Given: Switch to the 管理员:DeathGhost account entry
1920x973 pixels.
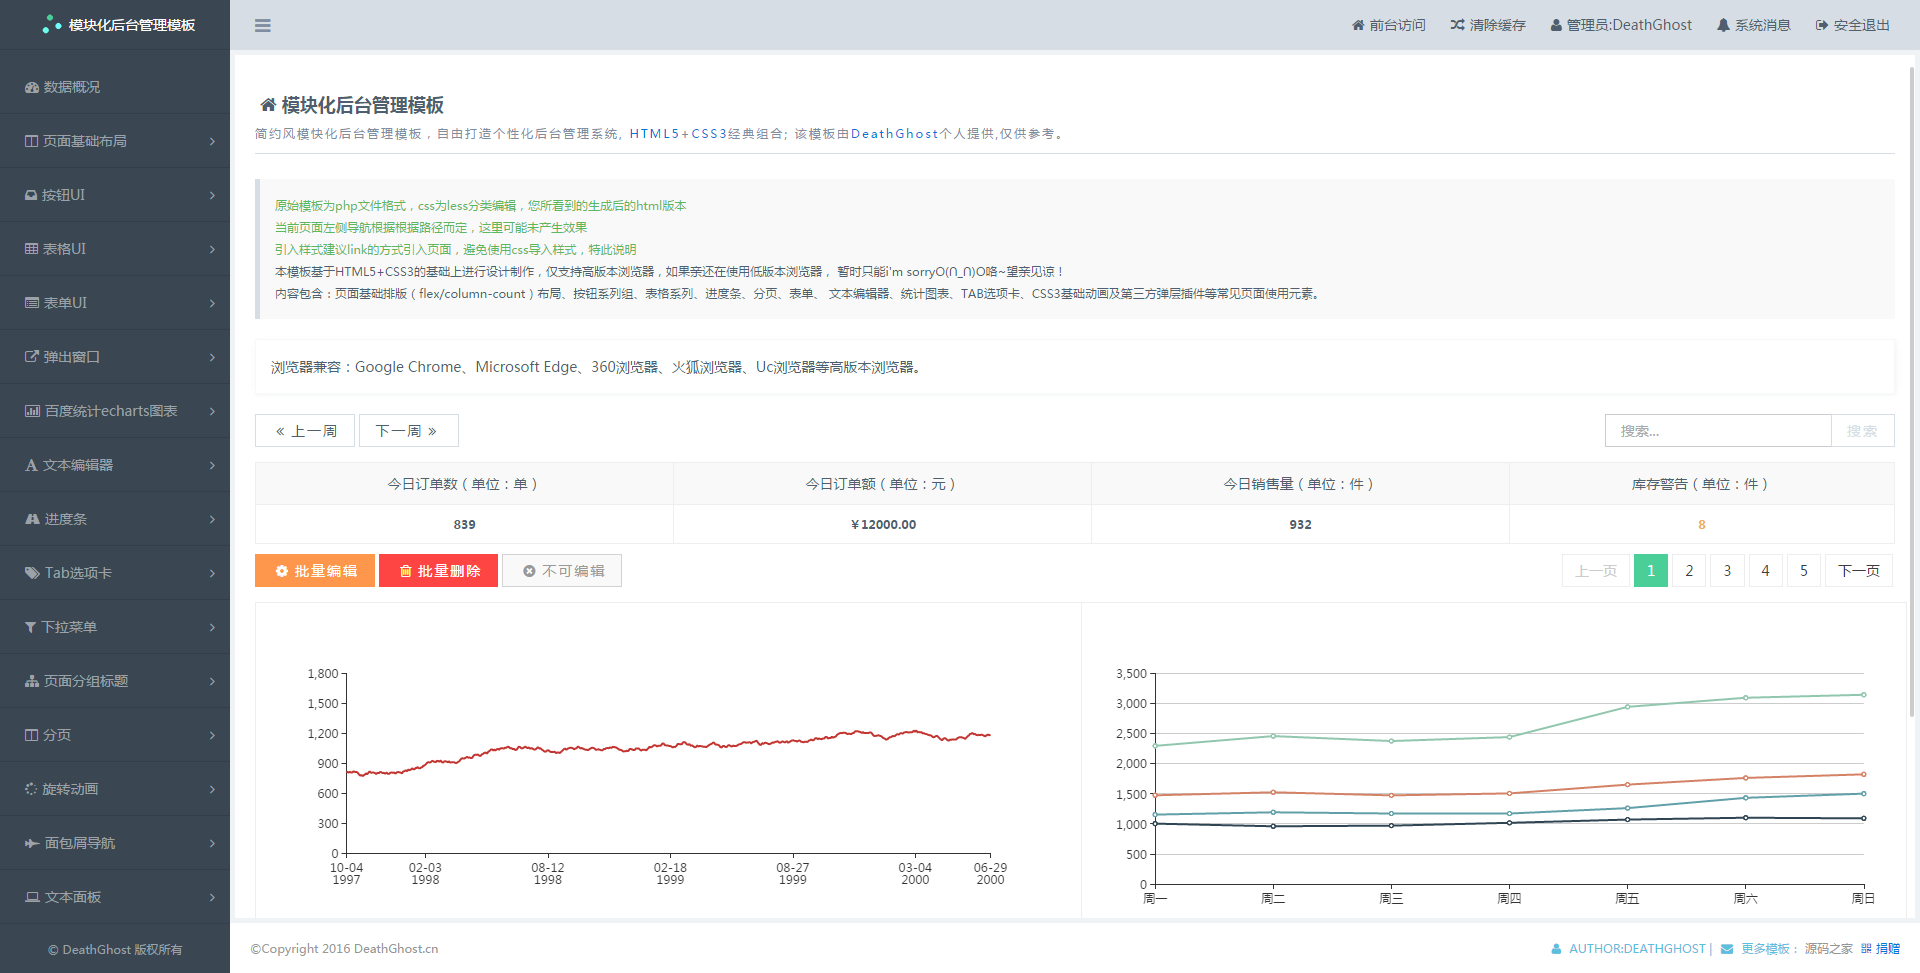Looking at the screenshot, I should 1621,25.
